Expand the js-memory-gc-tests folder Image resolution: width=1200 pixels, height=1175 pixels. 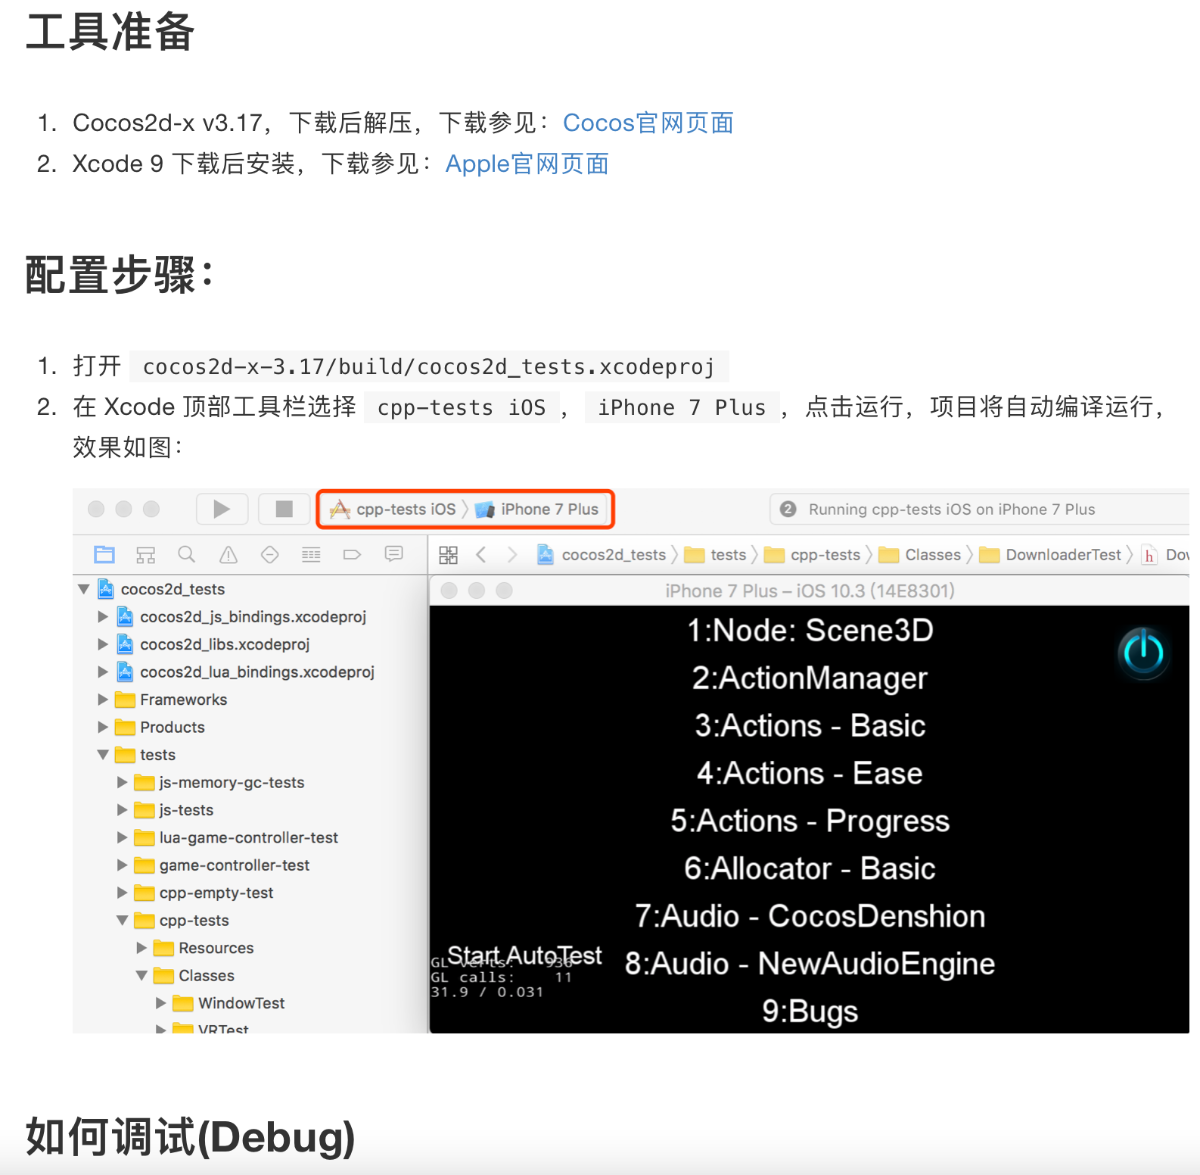pyautogui.click(x=122, y=782)
